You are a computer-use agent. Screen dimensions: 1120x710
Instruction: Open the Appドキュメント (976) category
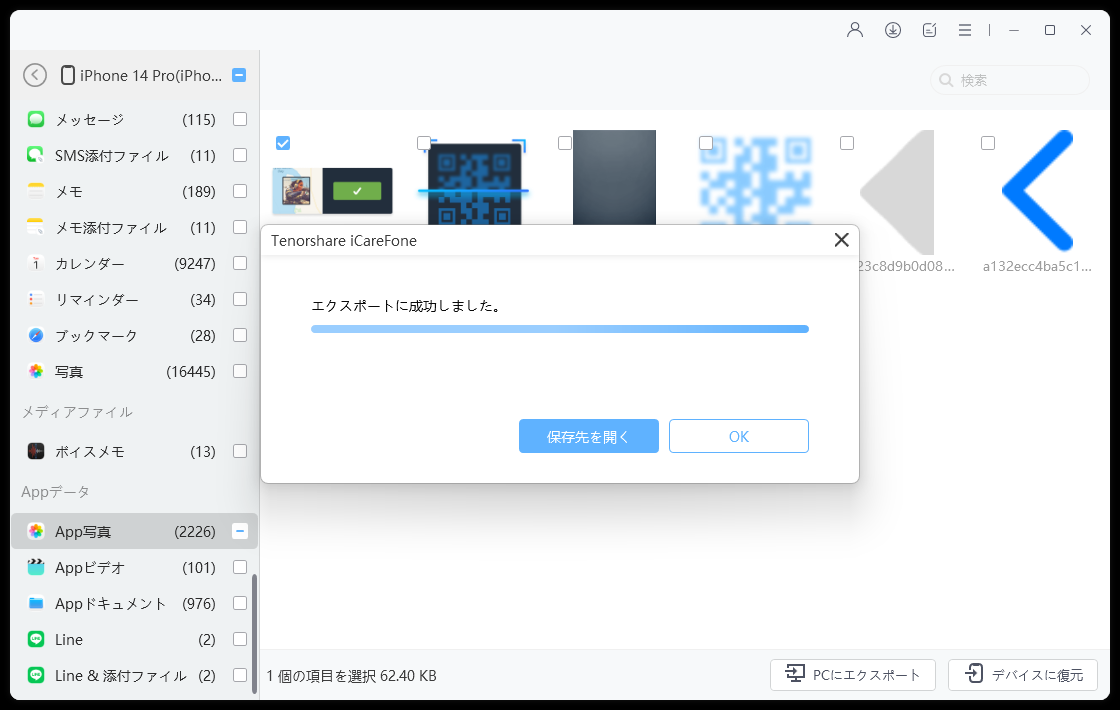point(134,604)
